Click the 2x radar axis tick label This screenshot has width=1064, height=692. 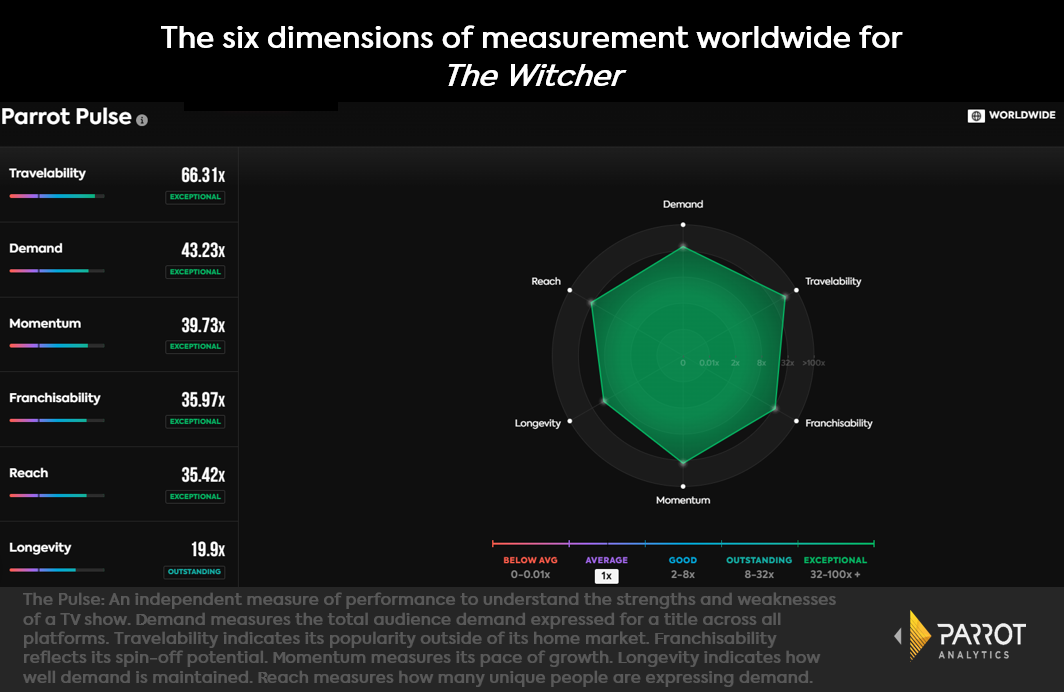coord(735,363)
